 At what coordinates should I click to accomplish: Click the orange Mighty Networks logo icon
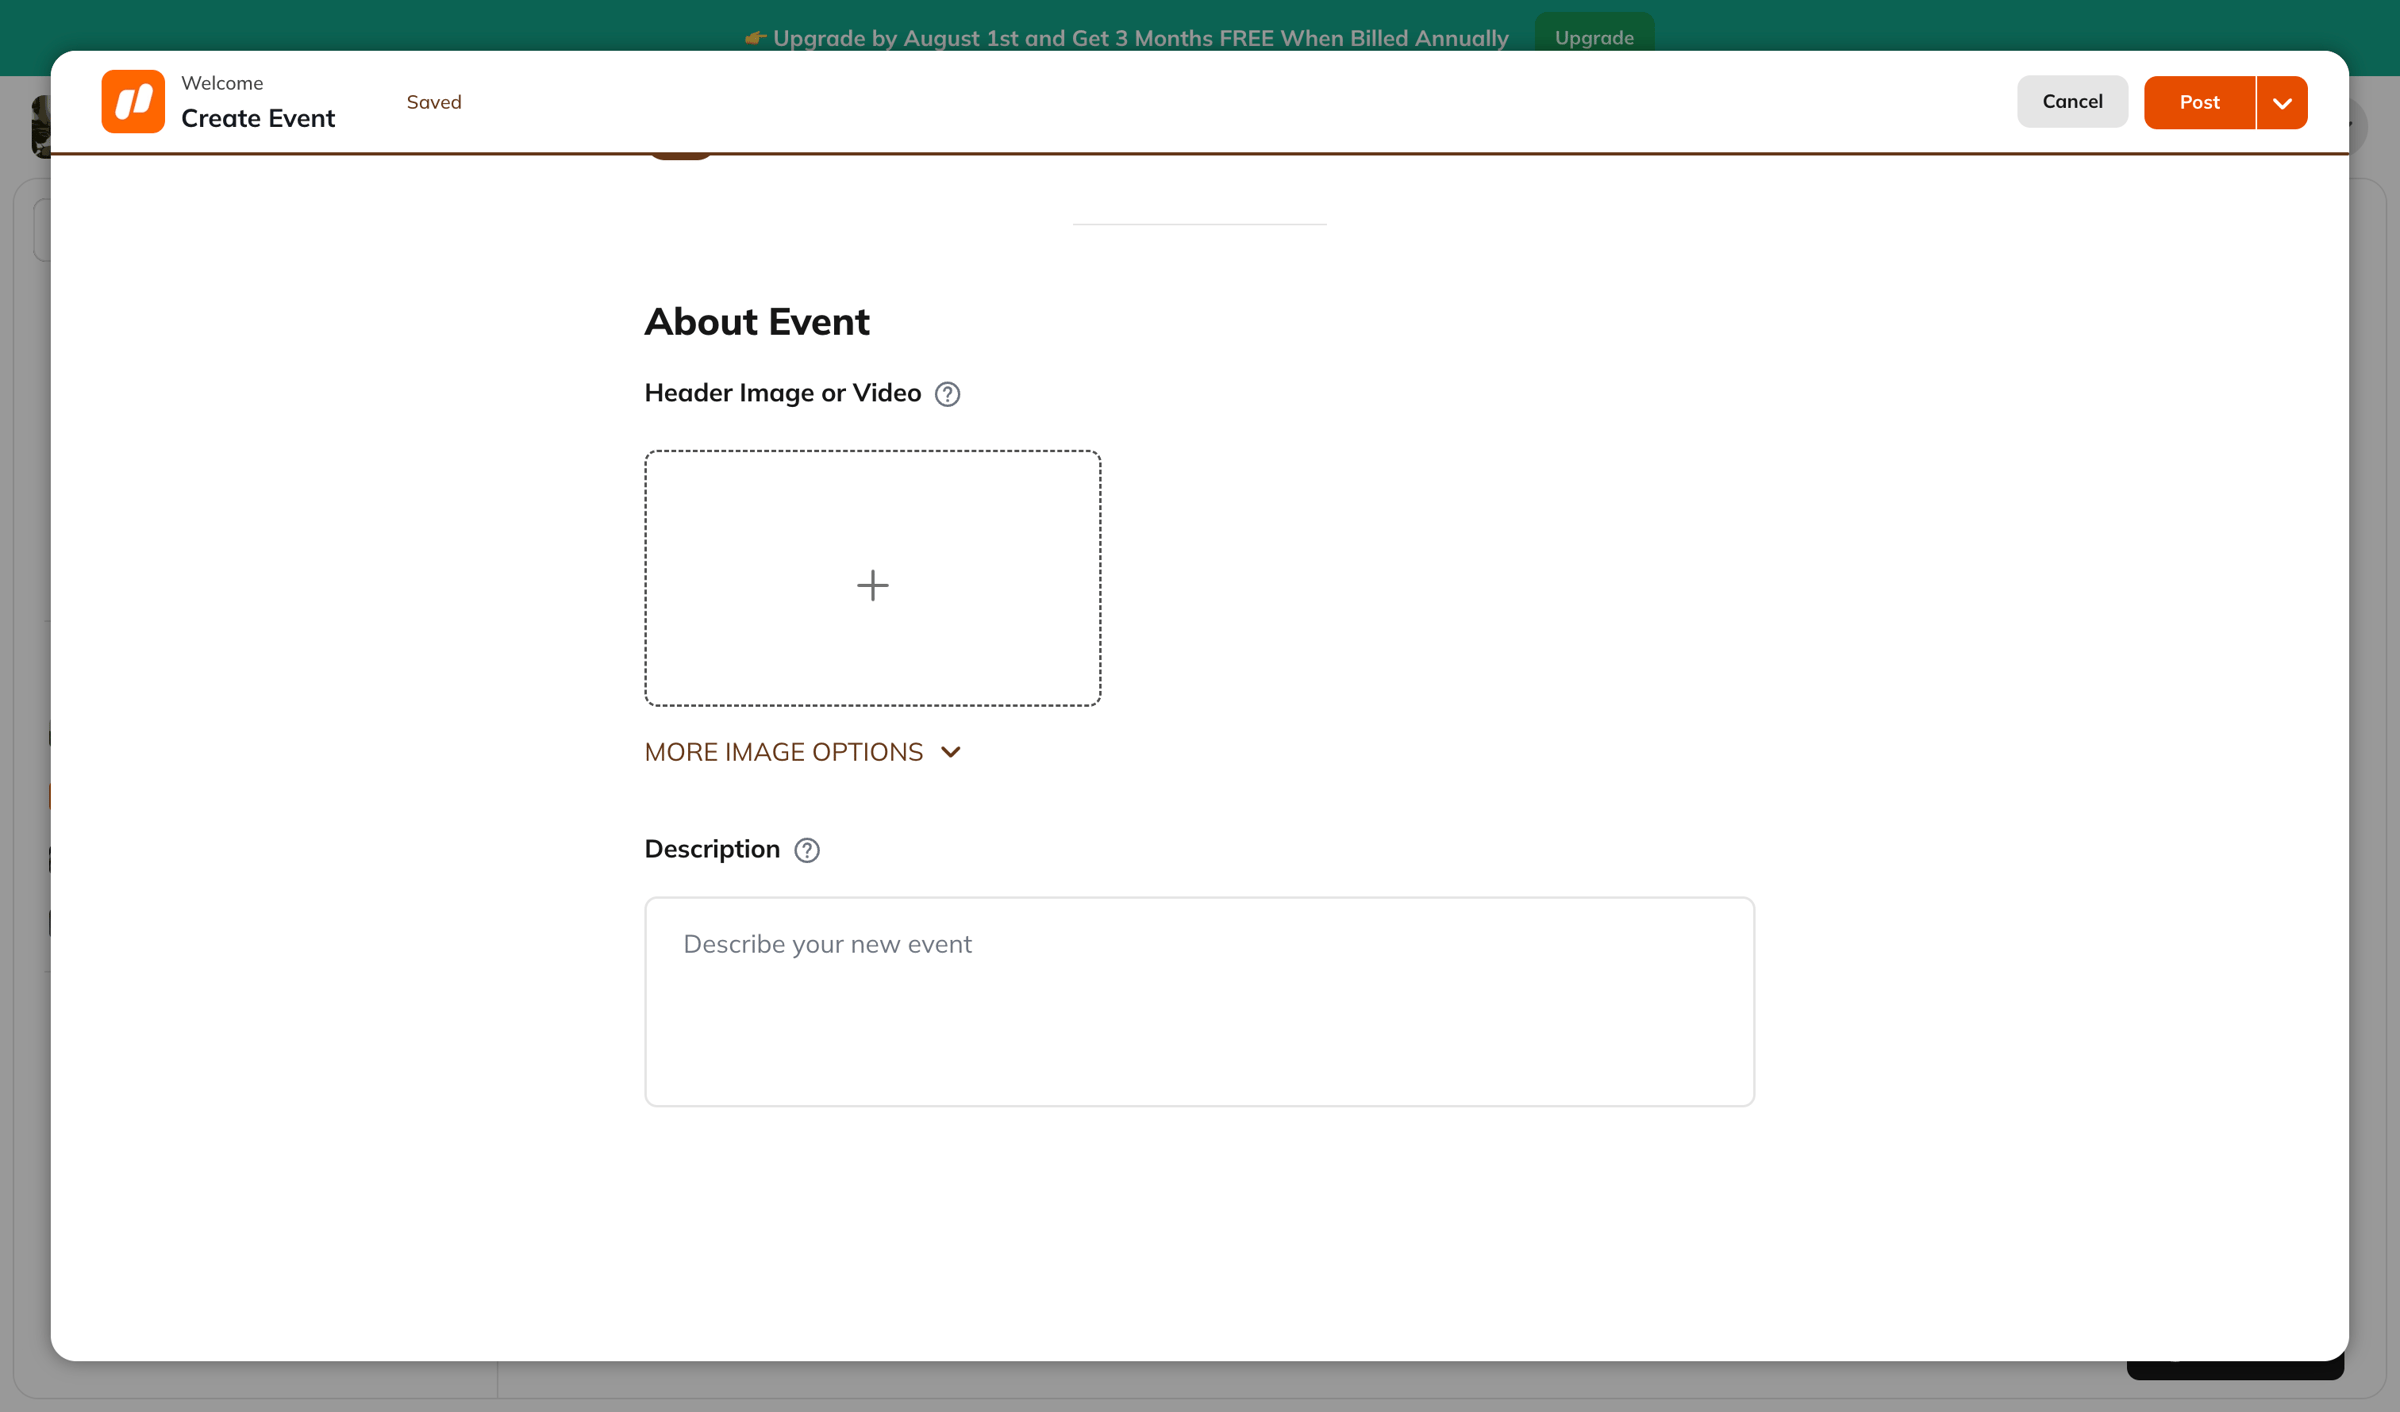[133, 102]
